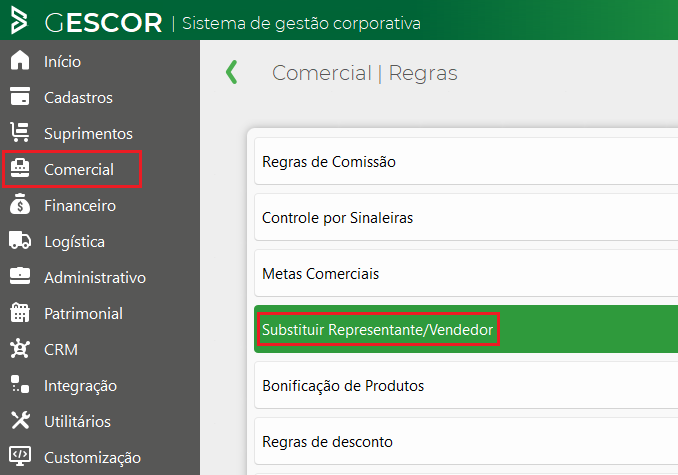
Task: Select Substituir Representante/Vendedor option
Action: click(466, 329)
